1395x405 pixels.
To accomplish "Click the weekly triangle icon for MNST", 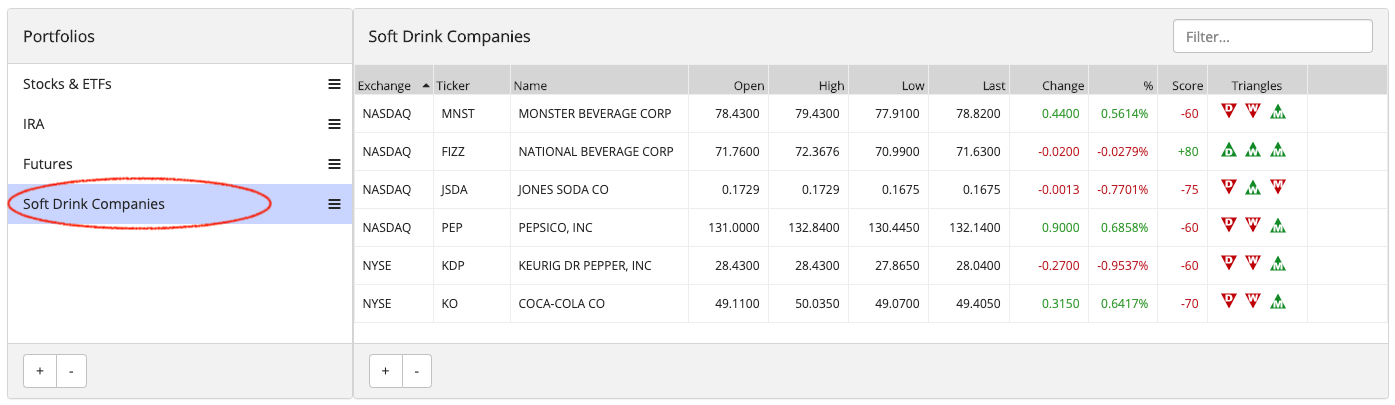I will click(1253, 112).
